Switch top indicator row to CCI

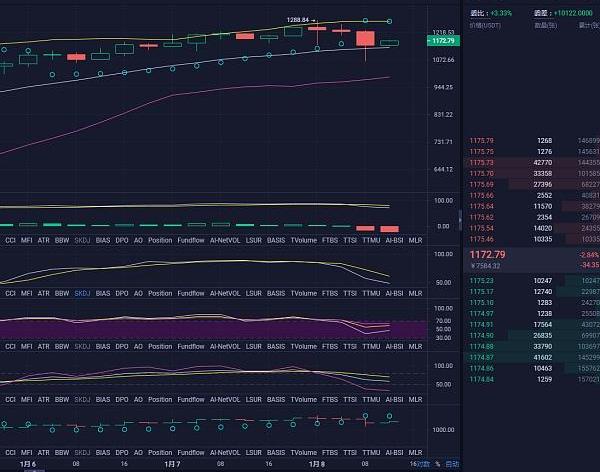[x=11, y=240]
